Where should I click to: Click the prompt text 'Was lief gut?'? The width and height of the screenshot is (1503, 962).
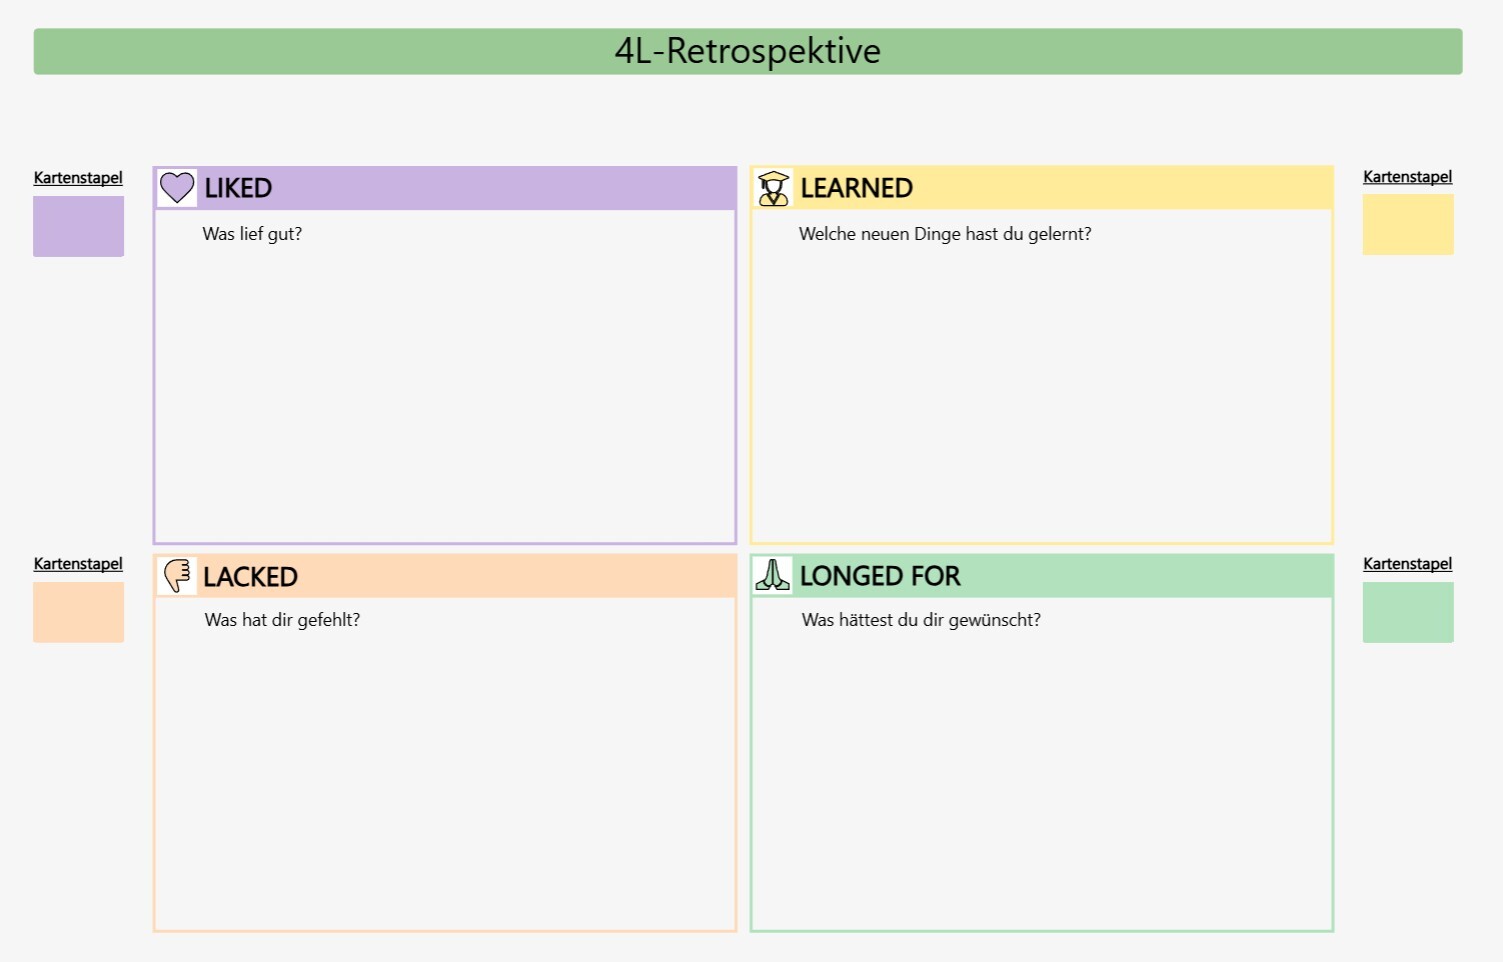tap(251, 234)
